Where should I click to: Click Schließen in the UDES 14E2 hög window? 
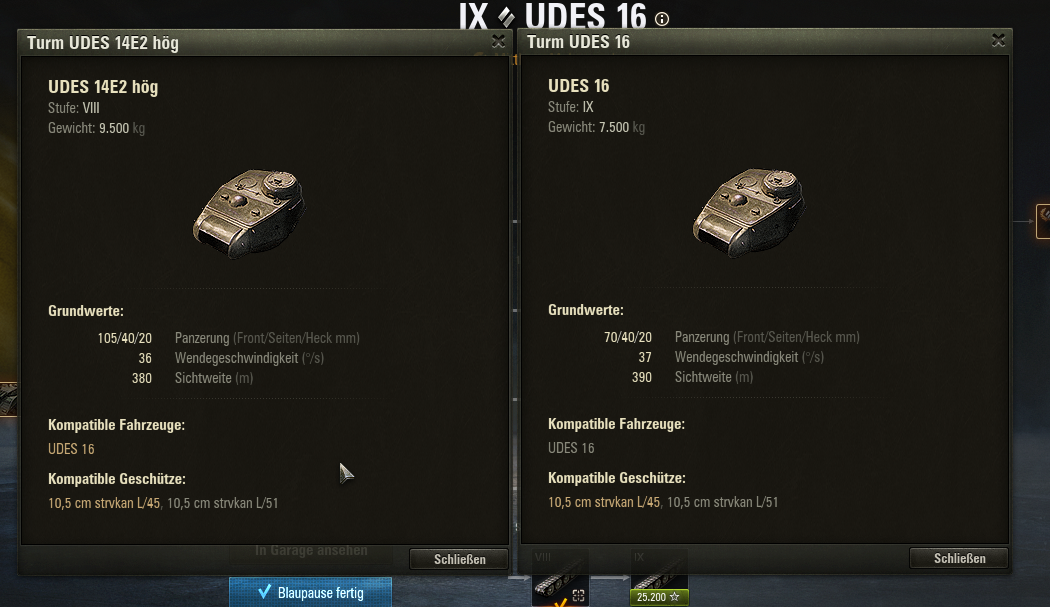click(459, 559)
